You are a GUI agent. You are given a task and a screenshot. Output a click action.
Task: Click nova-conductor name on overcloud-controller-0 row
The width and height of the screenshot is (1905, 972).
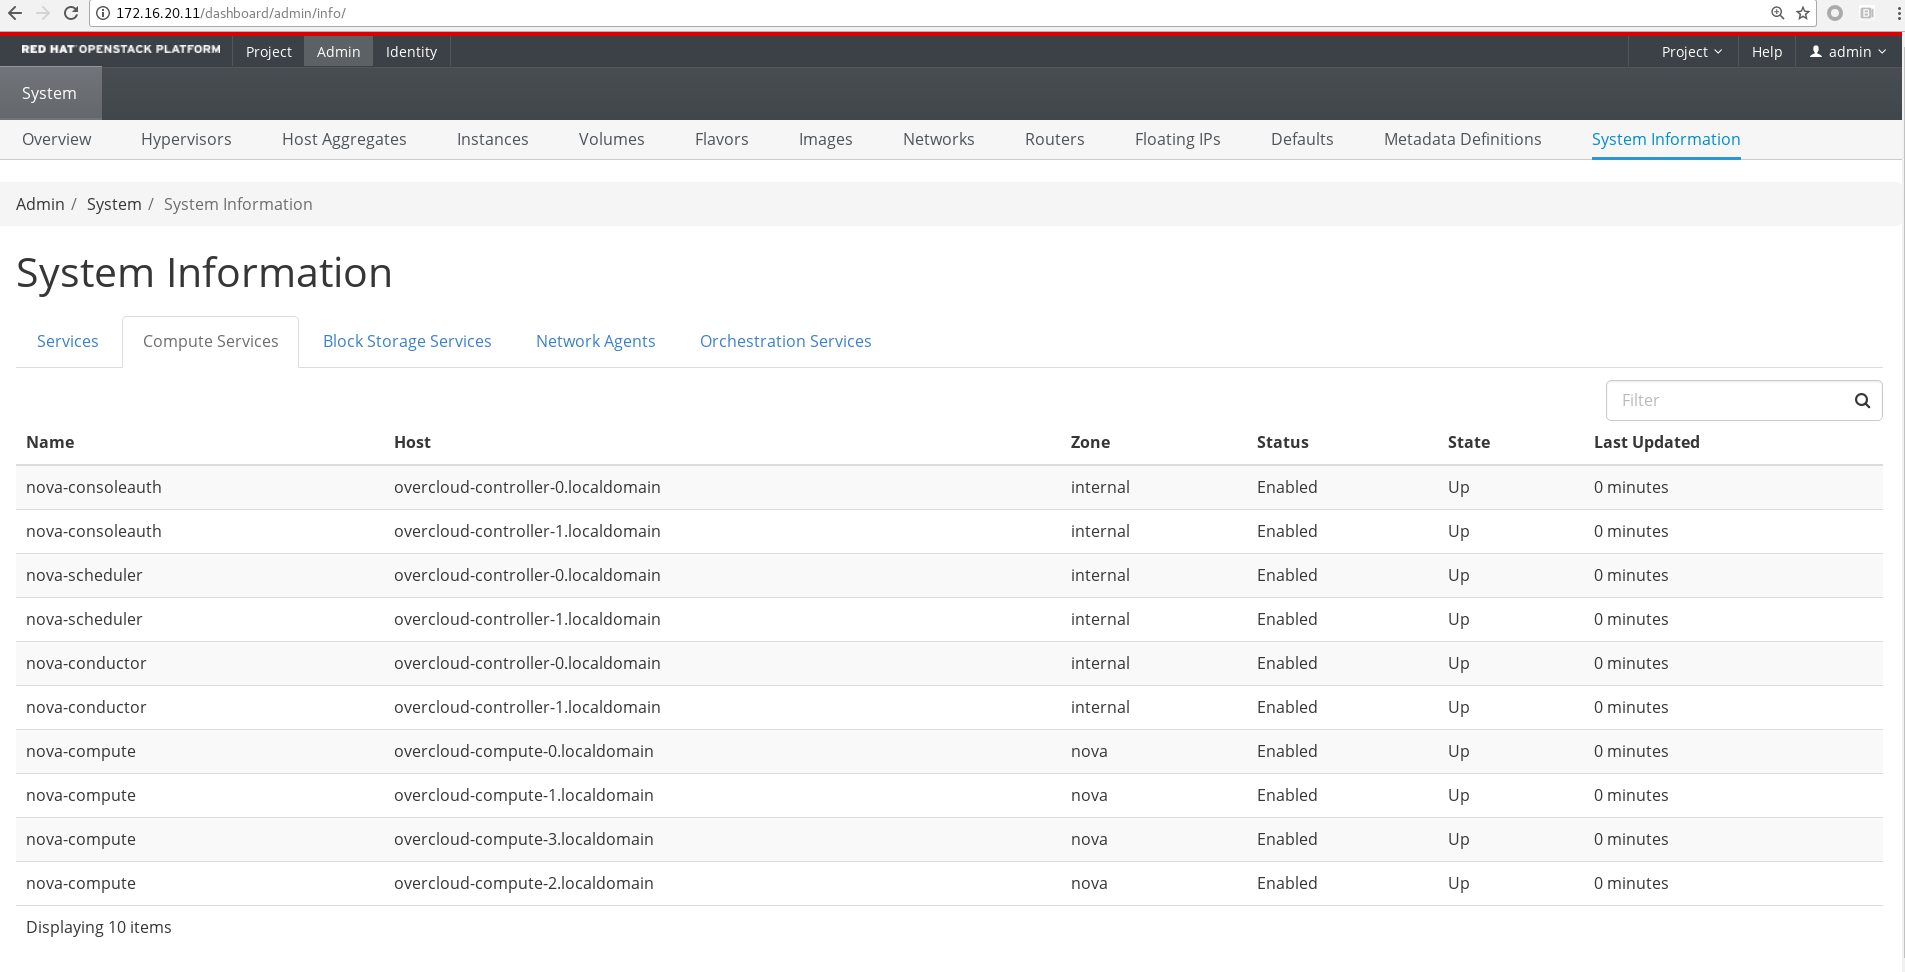coord(86,663)
